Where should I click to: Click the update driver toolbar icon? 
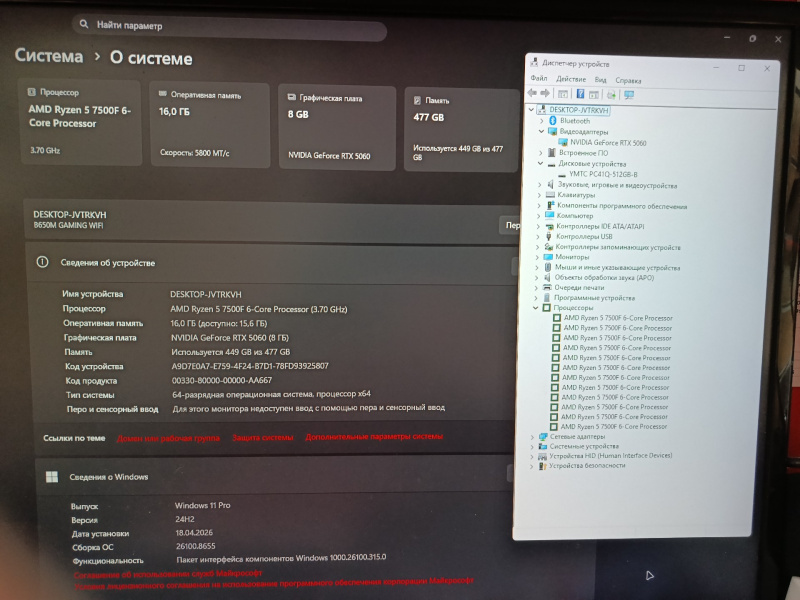tap(611, 95)
